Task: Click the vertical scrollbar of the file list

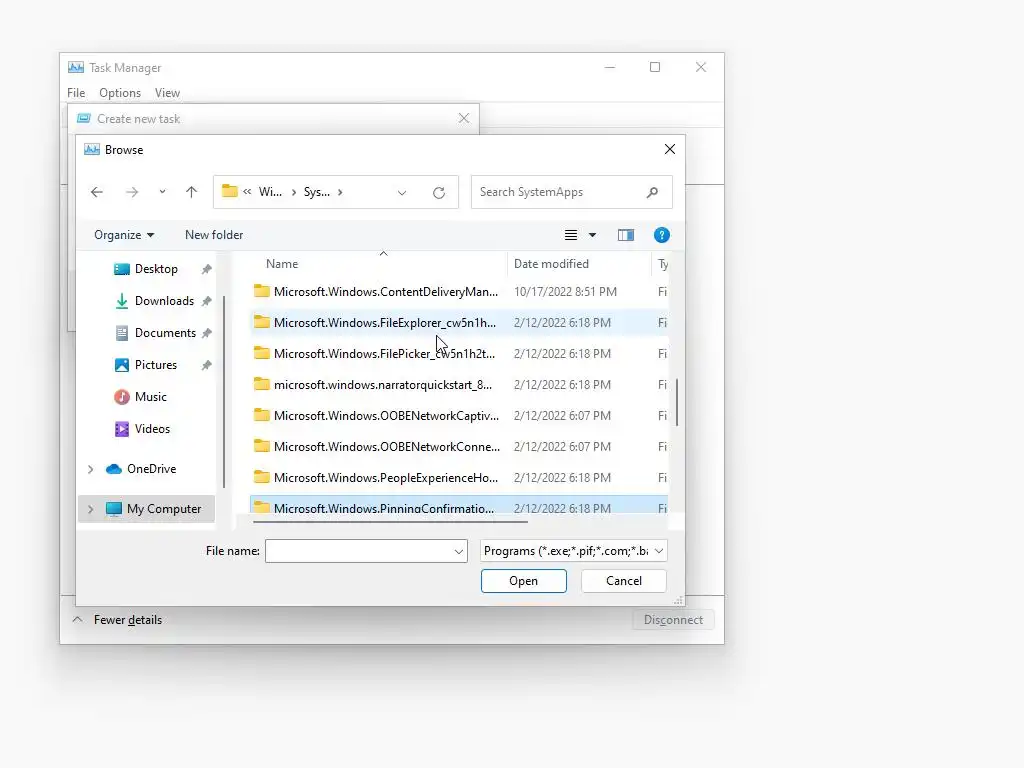Action: 677,402
